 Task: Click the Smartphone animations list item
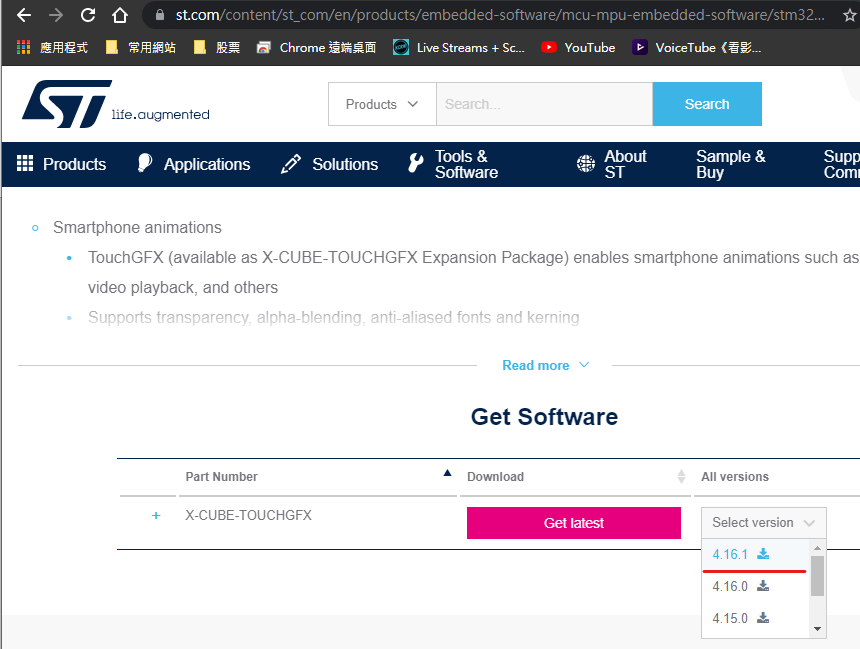click(x=137, y=227)
